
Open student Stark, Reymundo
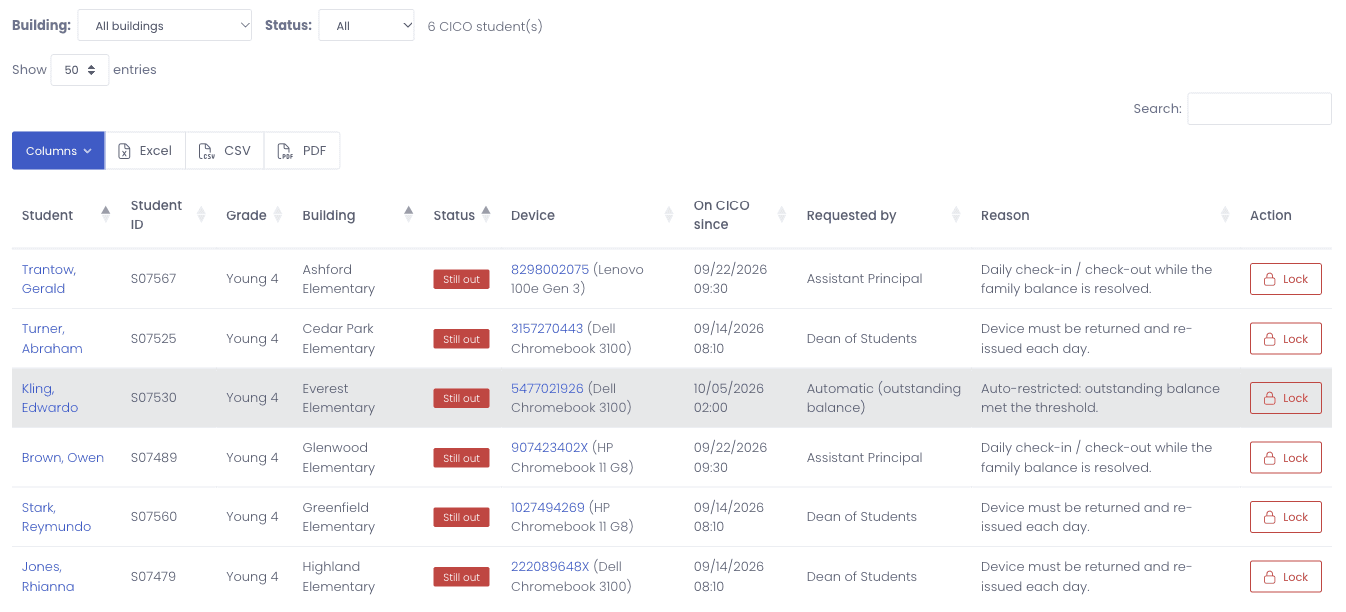tap(56, 517)
